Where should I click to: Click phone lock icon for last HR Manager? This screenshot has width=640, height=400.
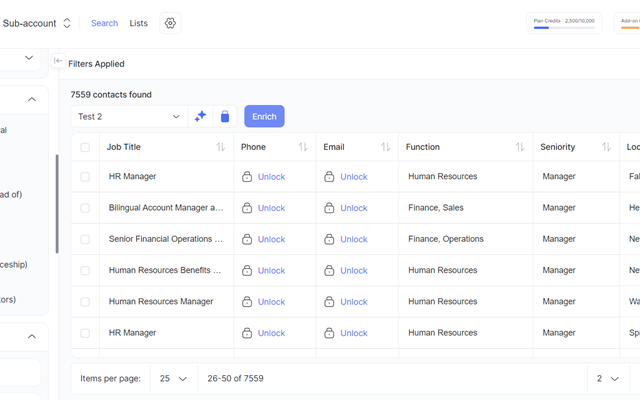coord(247,333)
